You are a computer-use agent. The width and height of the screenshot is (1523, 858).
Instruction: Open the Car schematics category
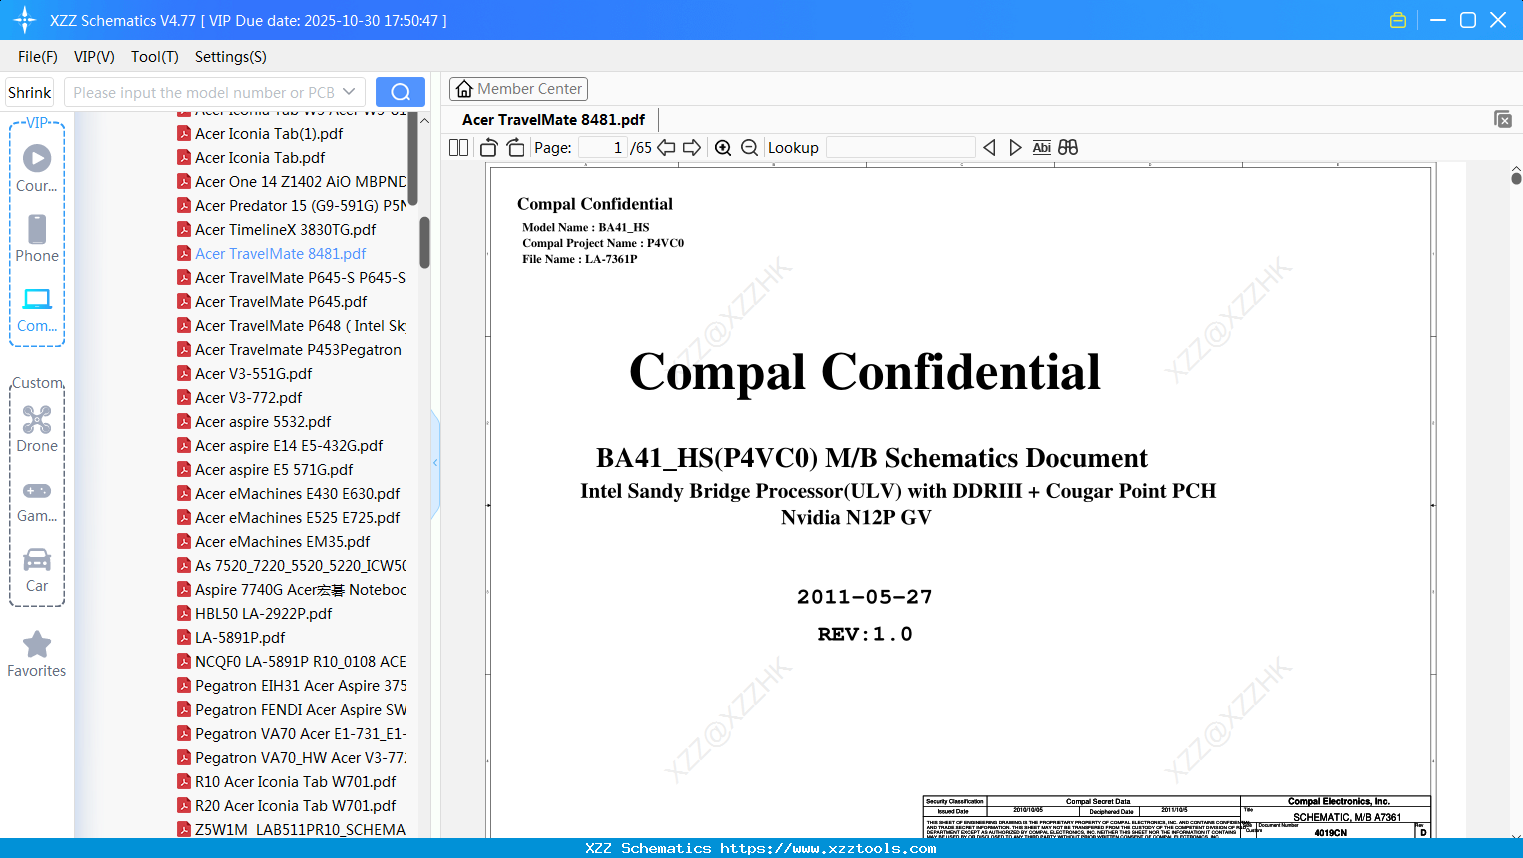click(x=37, y=570)
